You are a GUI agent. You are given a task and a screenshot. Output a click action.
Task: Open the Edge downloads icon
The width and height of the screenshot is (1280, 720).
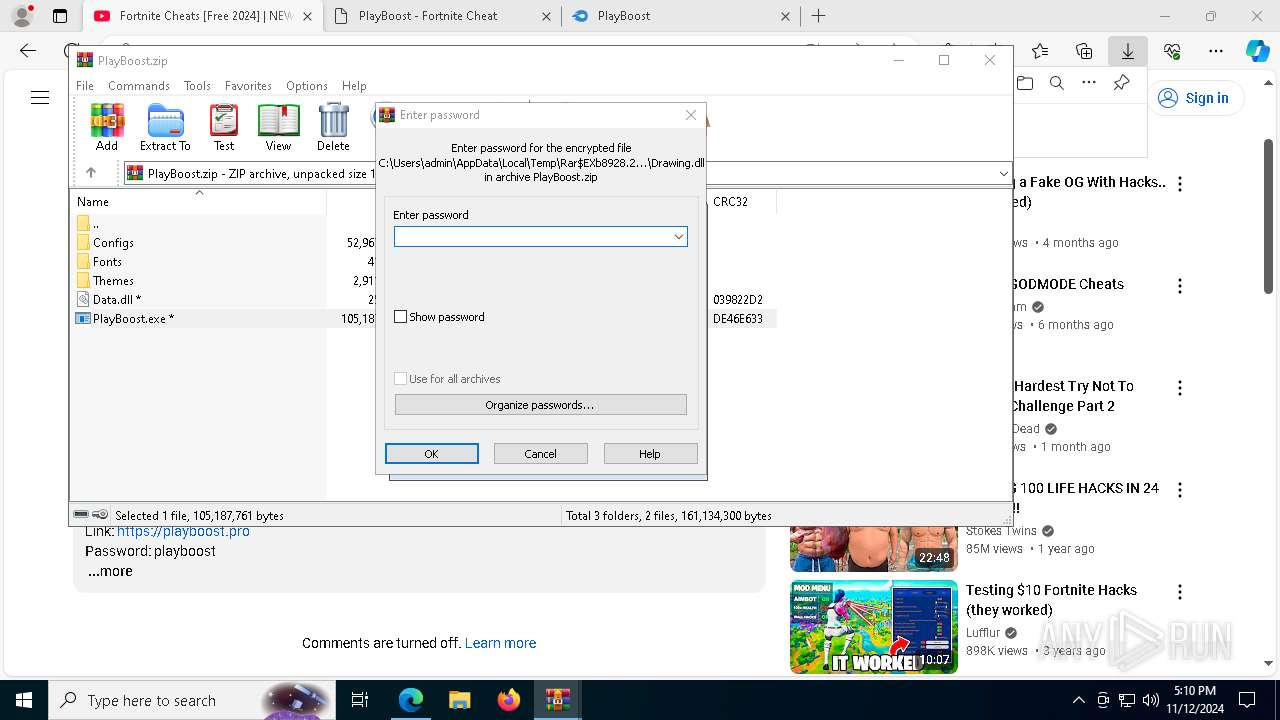pyautogui.click(x=1127, y=51)
